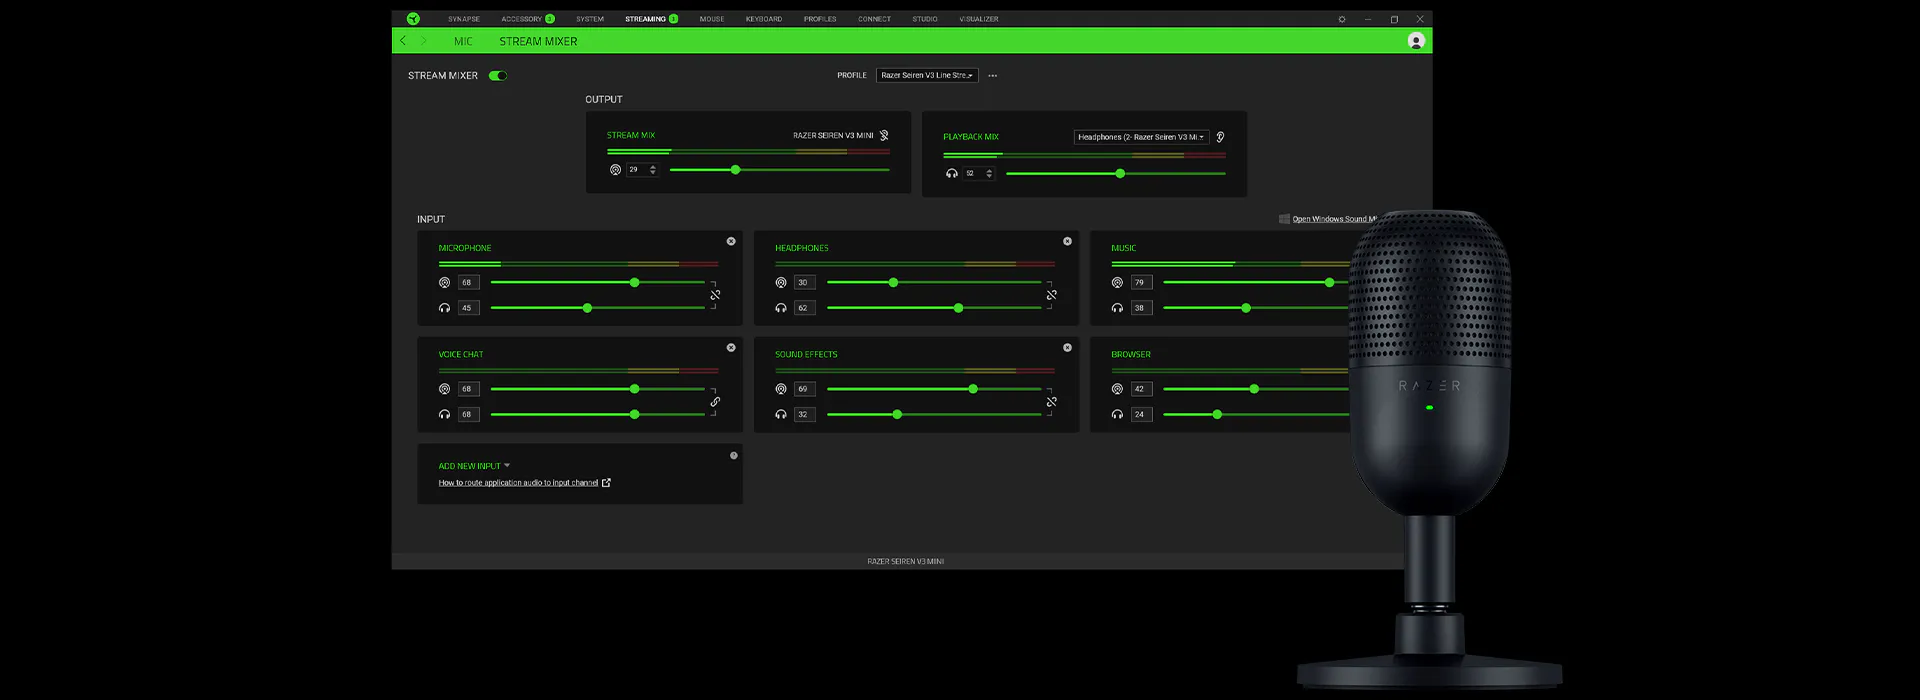Click Stream Mix mic mute icon

tap(884, 135)
